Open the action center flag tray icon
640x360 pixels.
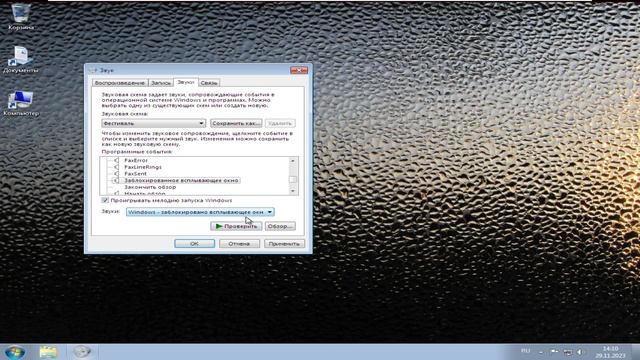pyautogui.click(x=554, y=351)
